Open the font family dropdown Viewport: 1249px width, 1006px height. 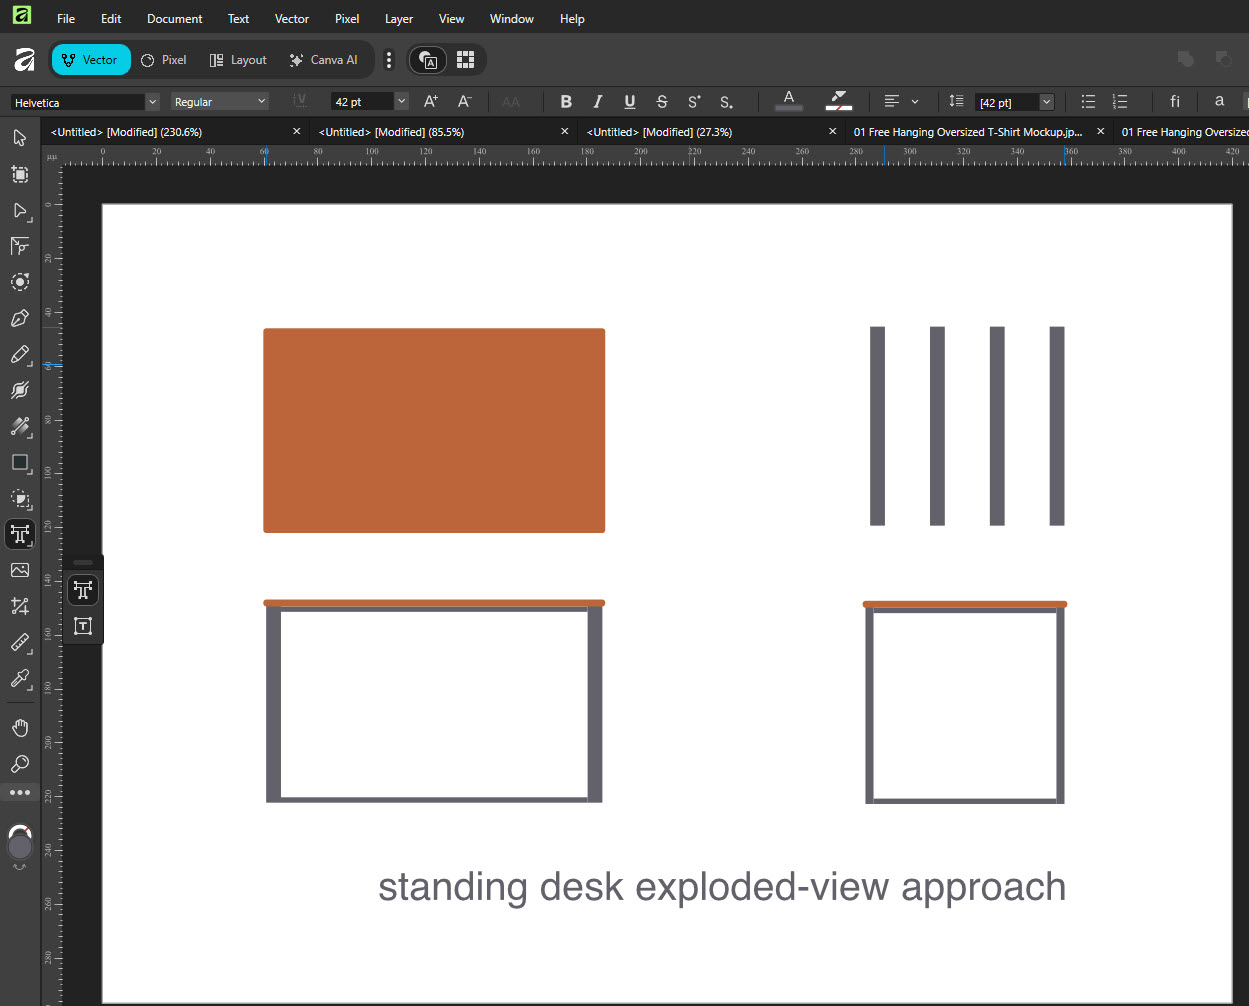[152, 101]
